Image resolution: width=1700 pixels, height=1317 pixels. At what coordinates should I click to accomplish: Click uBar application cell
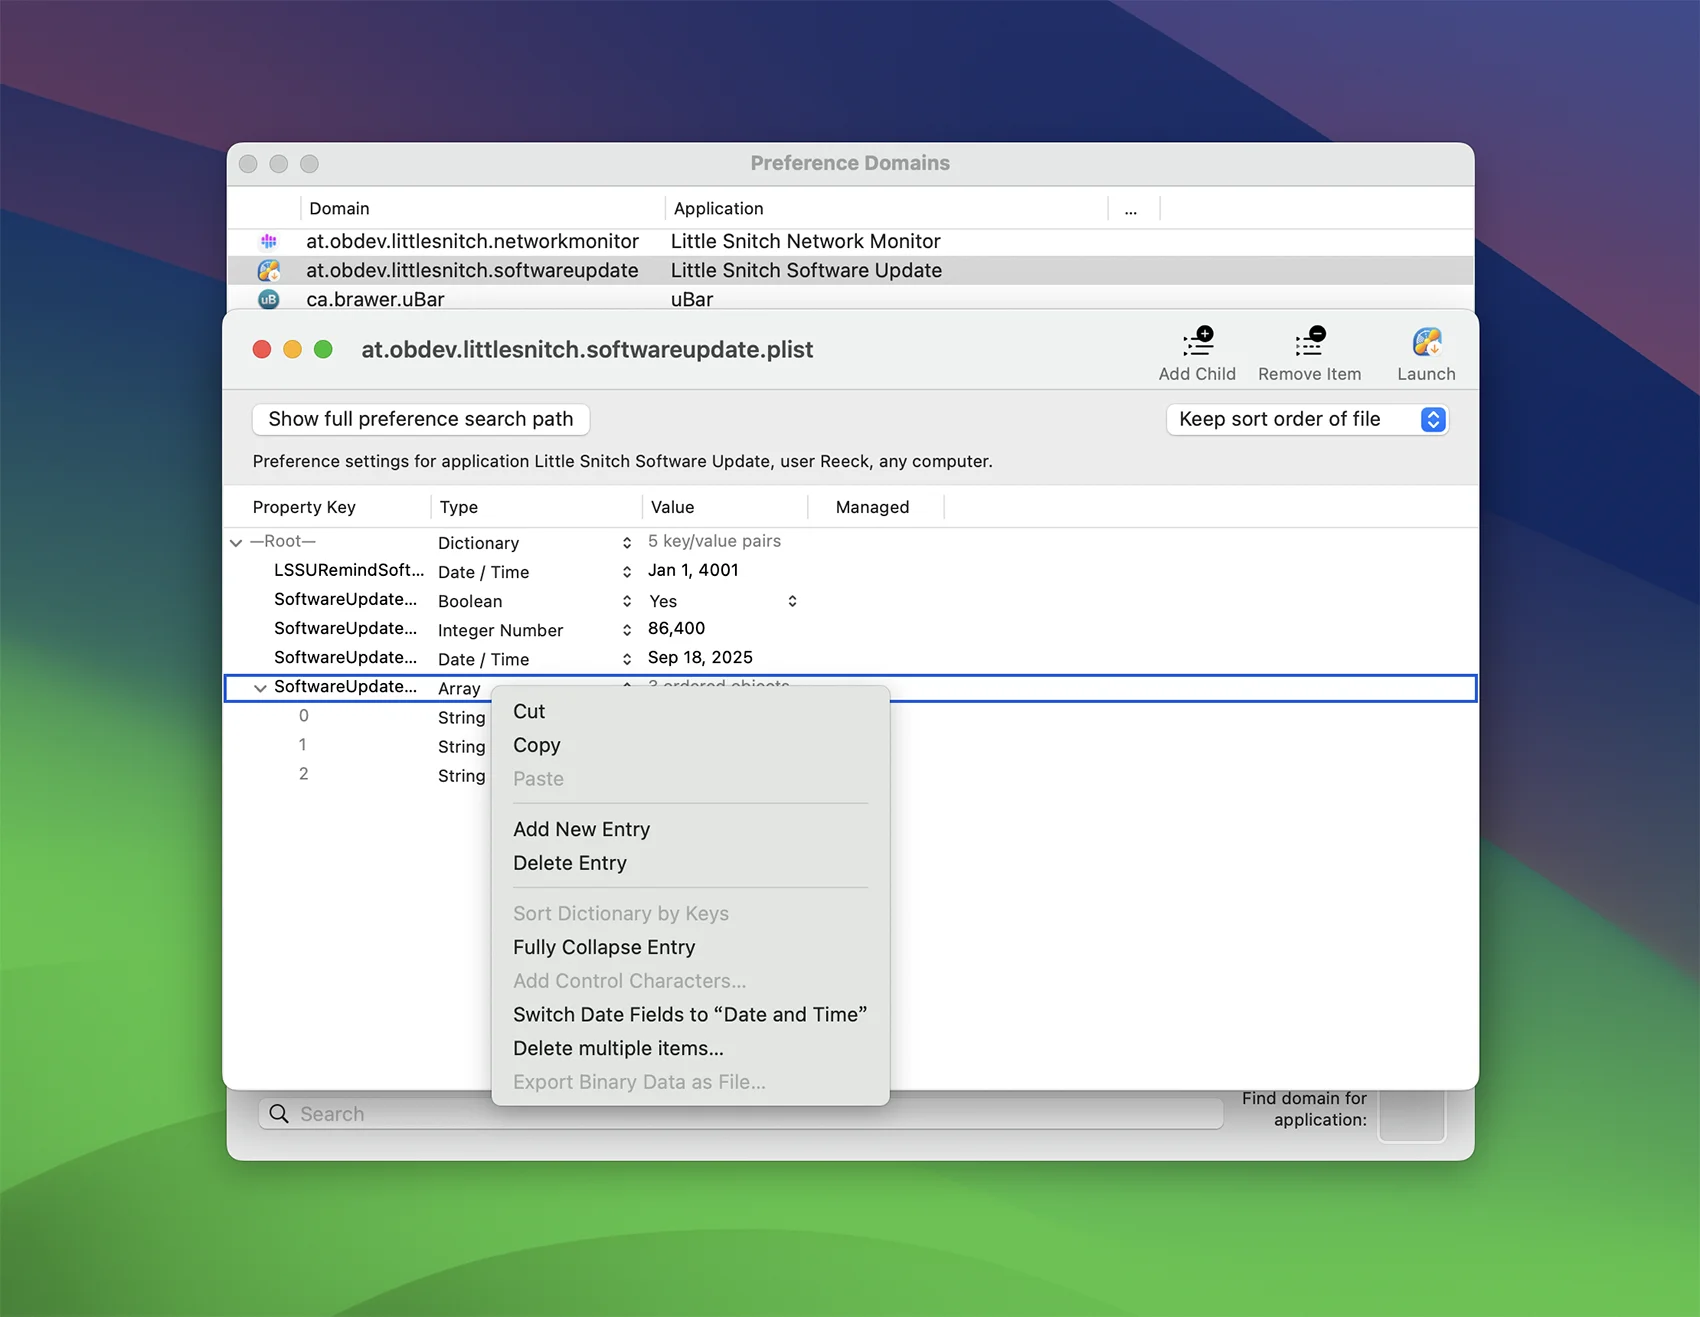pyautogui.click(x=692, y=299)
